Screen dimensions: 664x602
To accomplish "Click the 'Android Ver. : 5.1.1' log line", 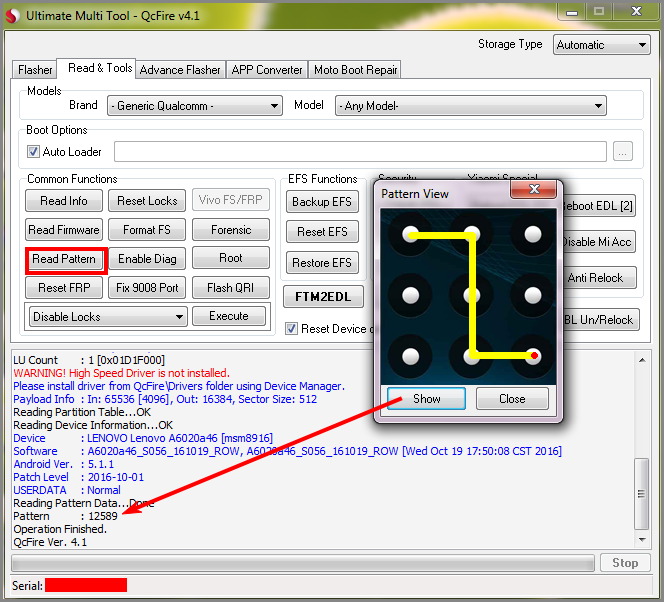I will (x=64, y=464).
